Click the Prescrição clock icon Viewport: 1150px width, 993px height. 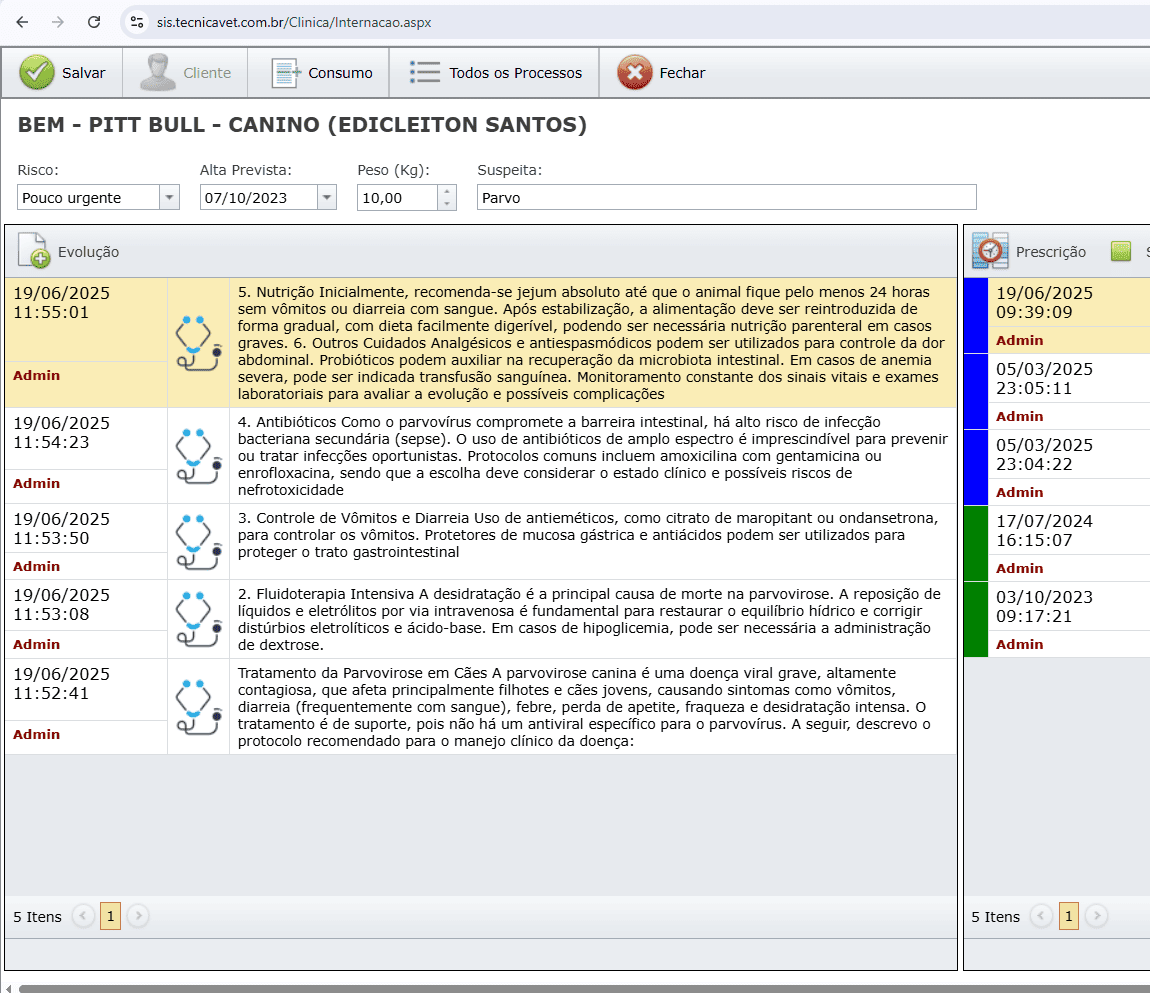tap(989, 251)
